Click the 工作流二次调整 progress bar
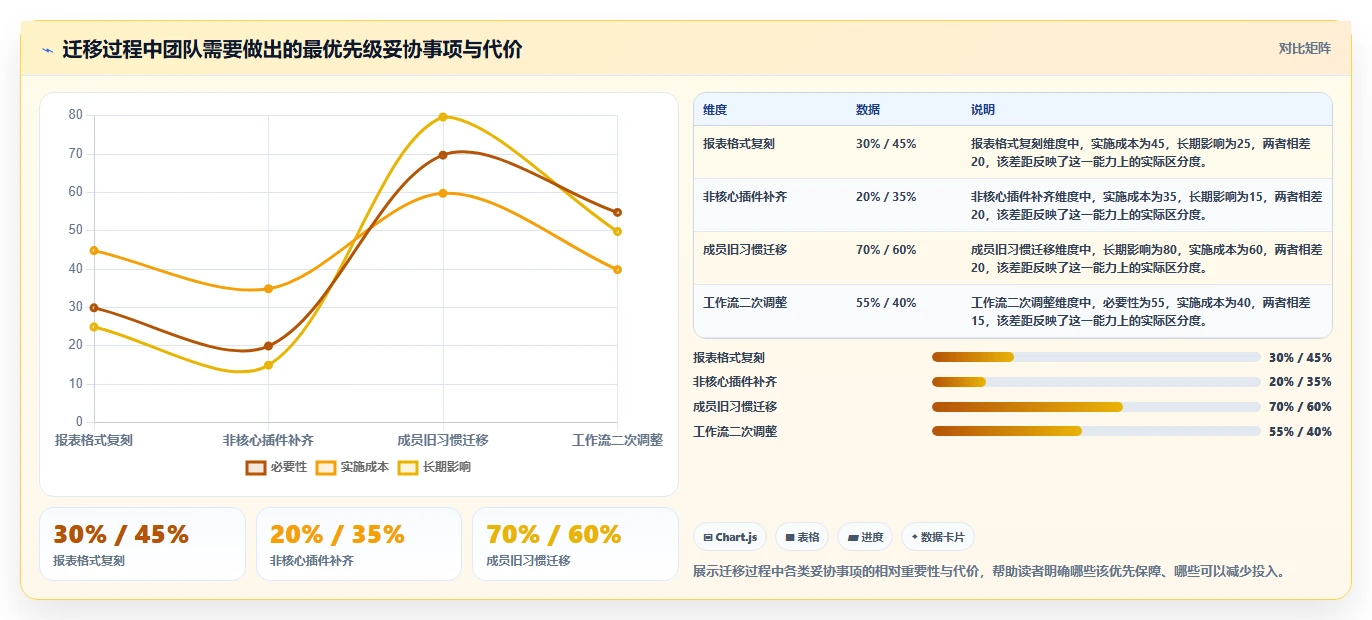Viewport: 1372px width, 620px height. point(1096,431)
